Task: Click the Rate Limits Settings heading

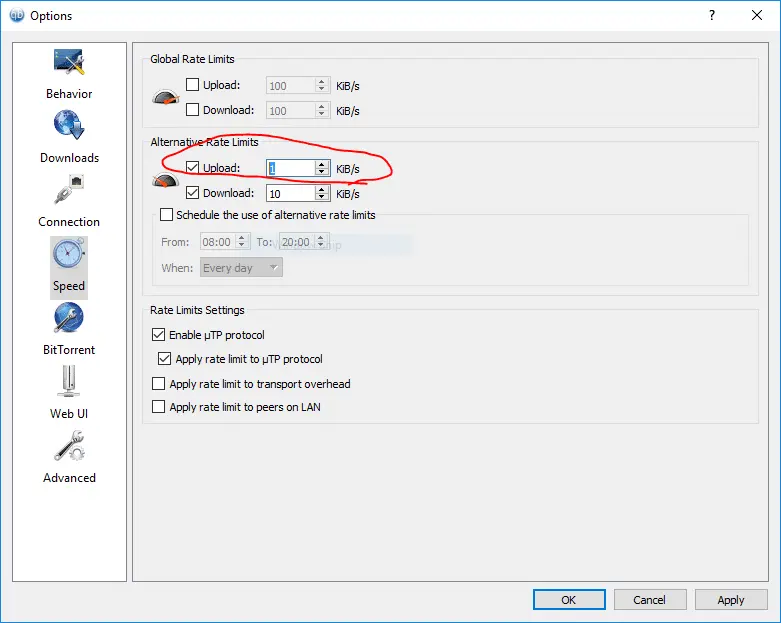Action: tap(197, 310)
